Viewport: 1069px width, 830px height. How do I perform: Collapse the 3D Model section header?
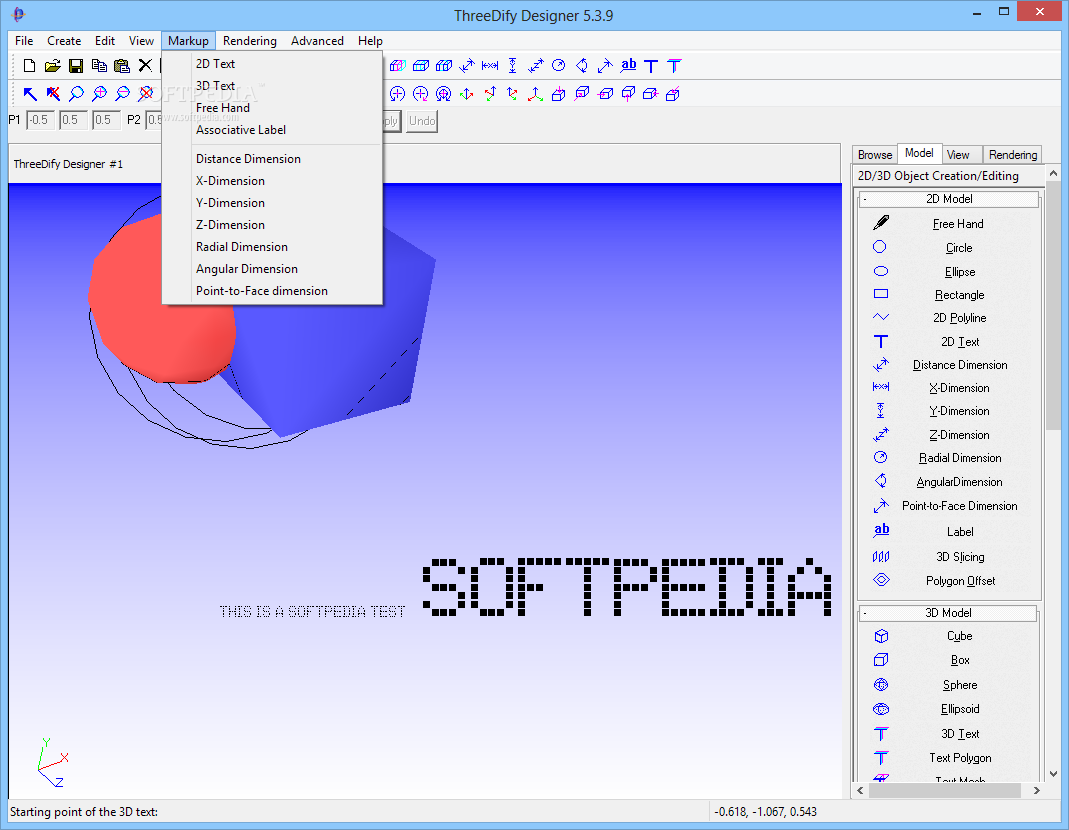949,612
